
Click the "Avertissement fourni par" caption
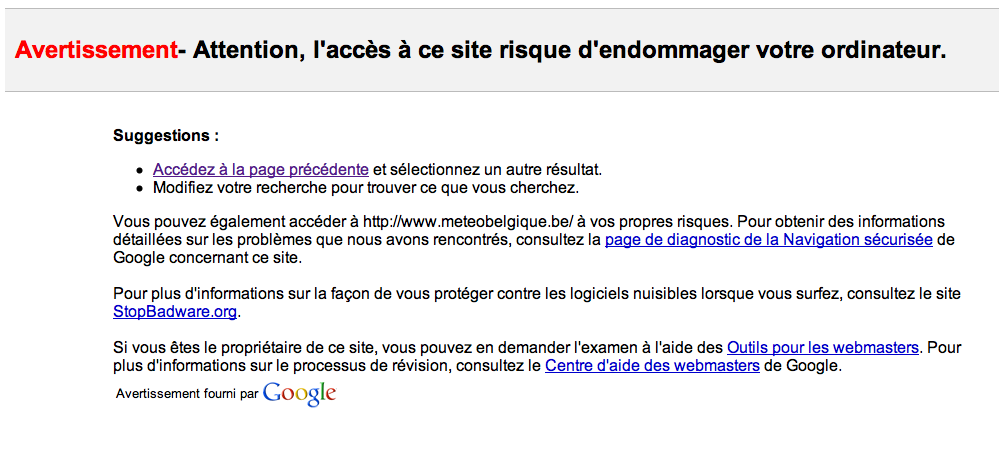pyautogui.click(x=187, y=394)
